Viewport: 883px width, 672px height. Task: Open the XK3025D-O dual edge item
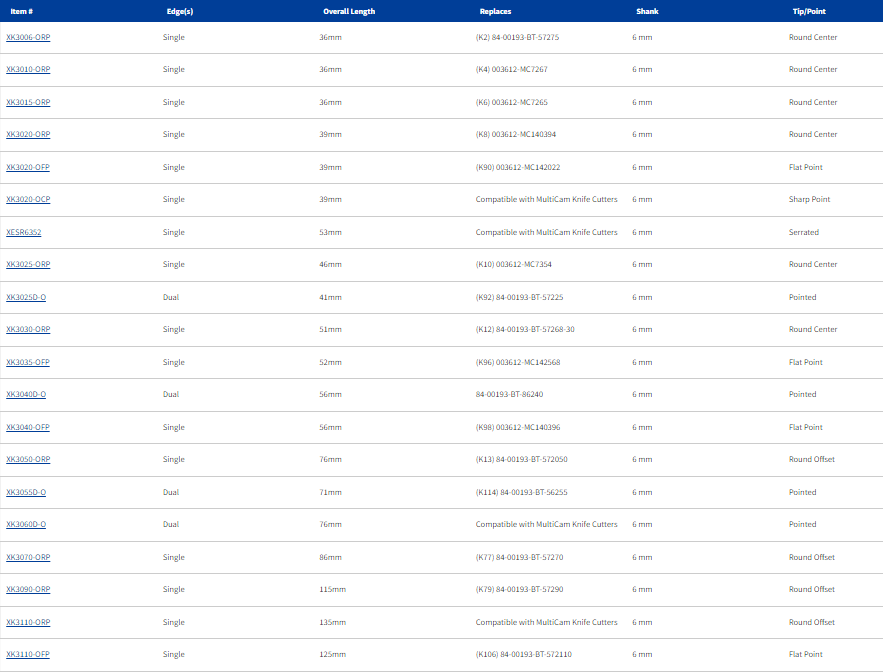coord(26,297)
